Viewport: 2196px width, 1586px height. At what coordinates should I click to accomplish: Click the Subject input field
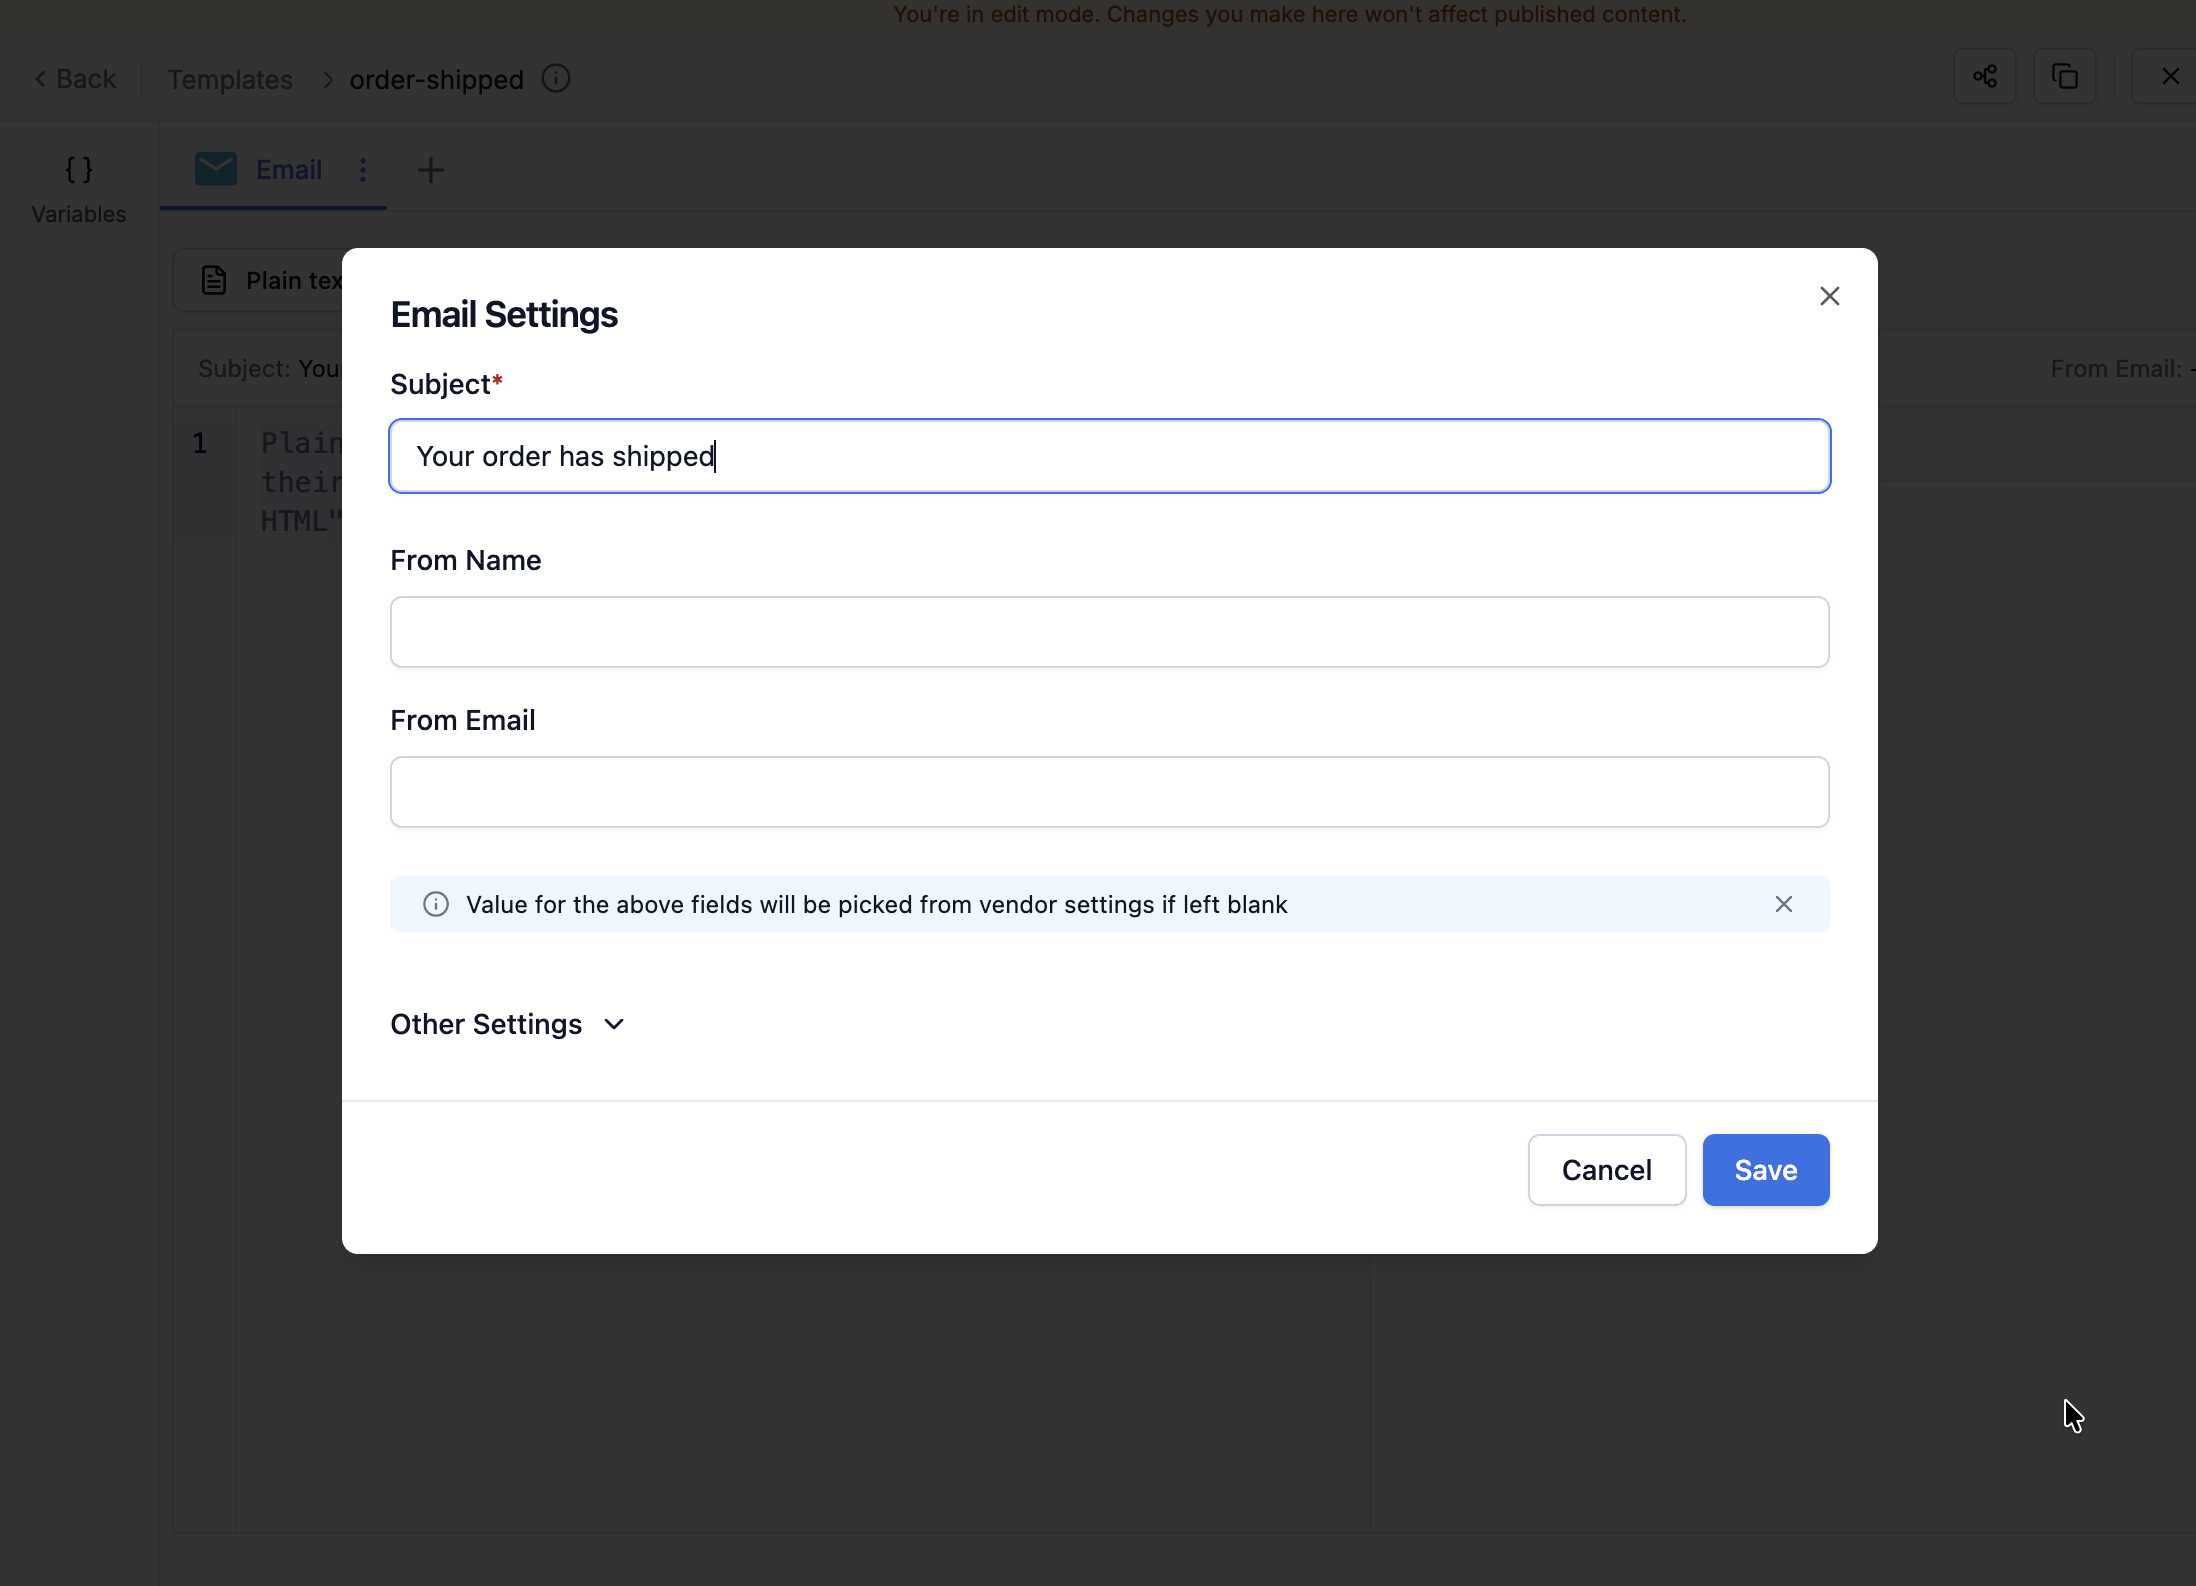(1110, 456)
